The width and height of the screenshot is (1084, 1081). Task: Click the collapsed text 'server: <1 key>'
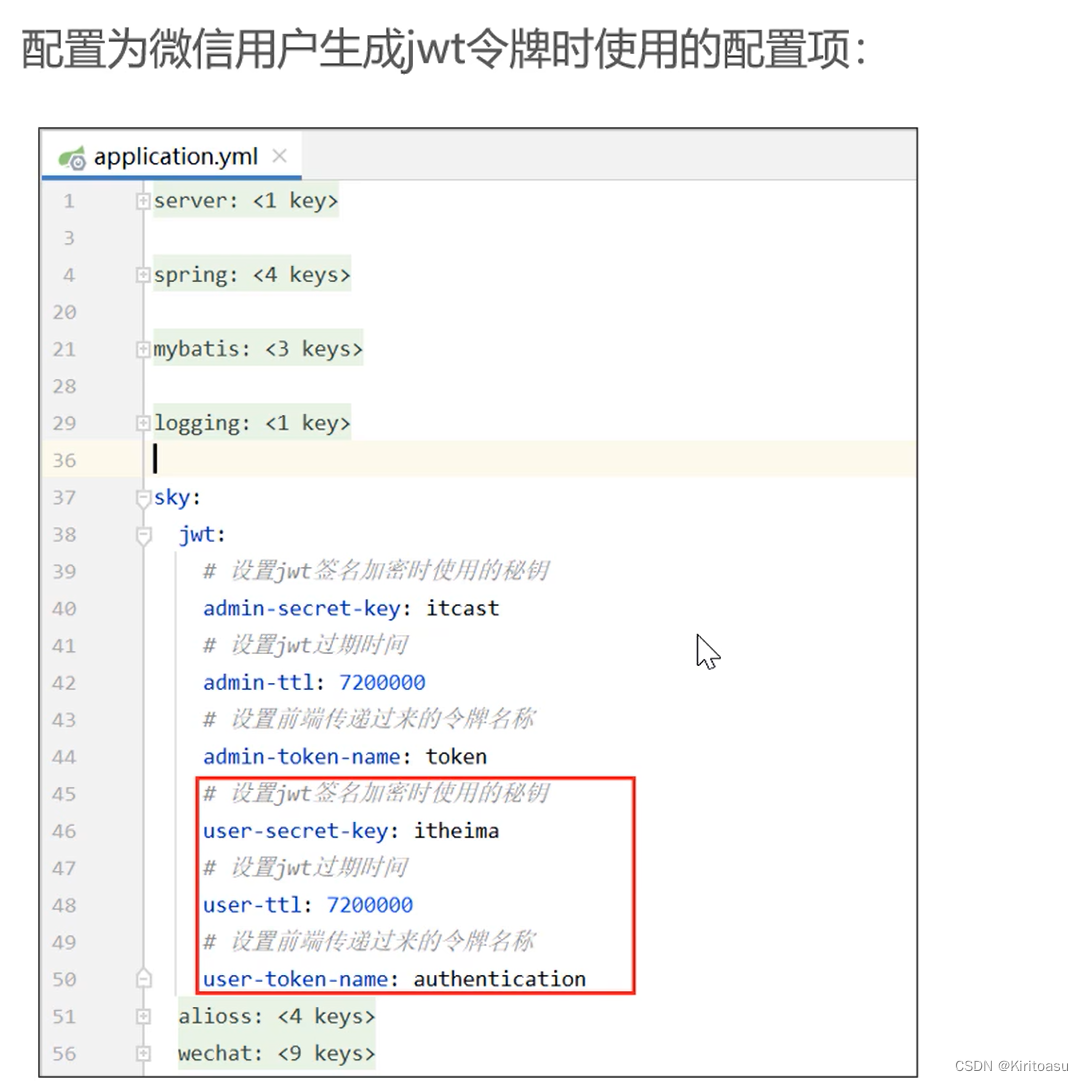[245, 201]
